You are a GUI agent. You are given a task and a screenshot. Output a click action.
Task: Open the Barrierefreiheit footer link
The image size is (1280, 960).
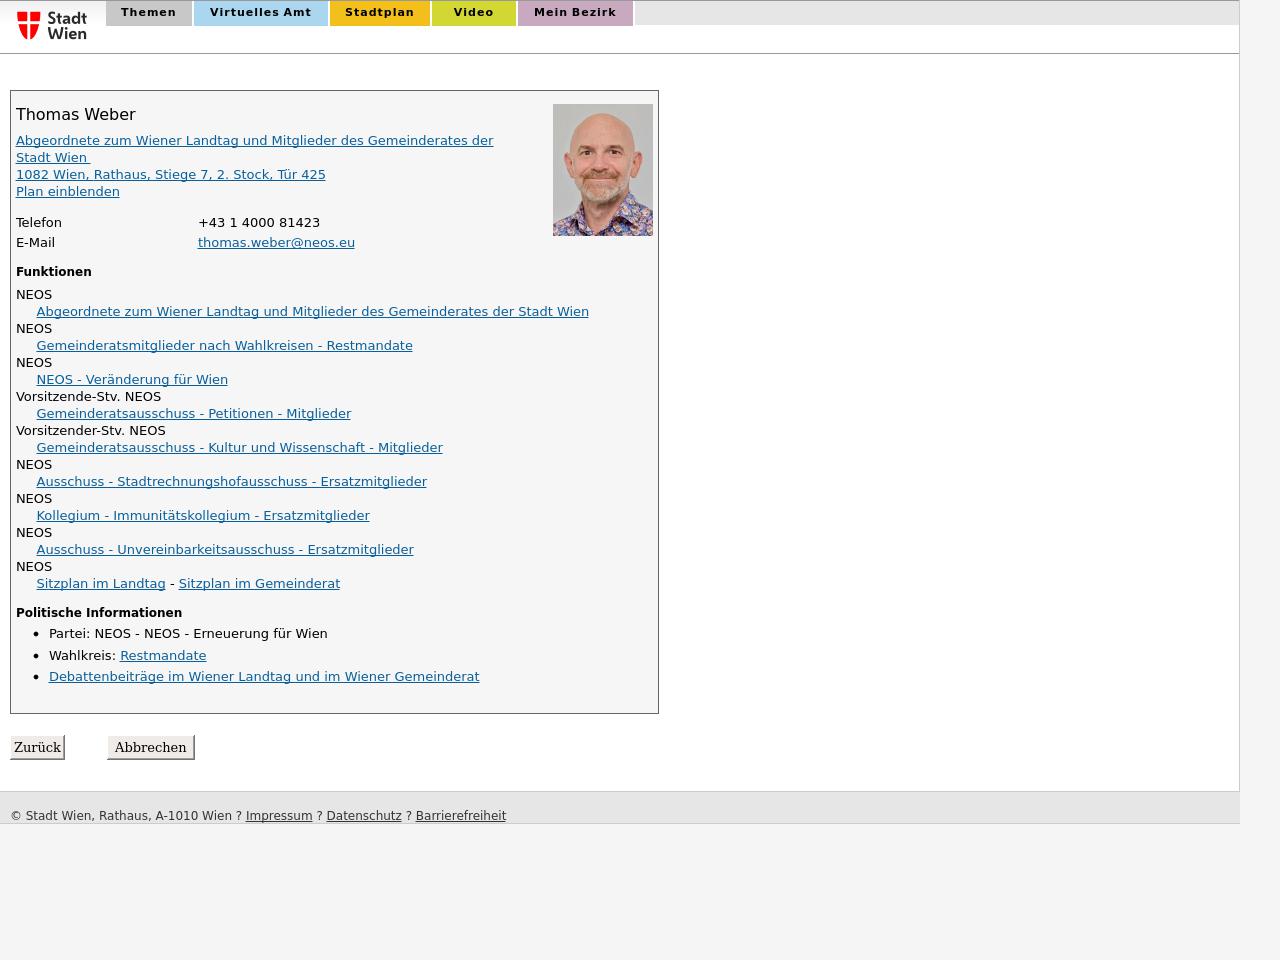[x=460, y=815]
